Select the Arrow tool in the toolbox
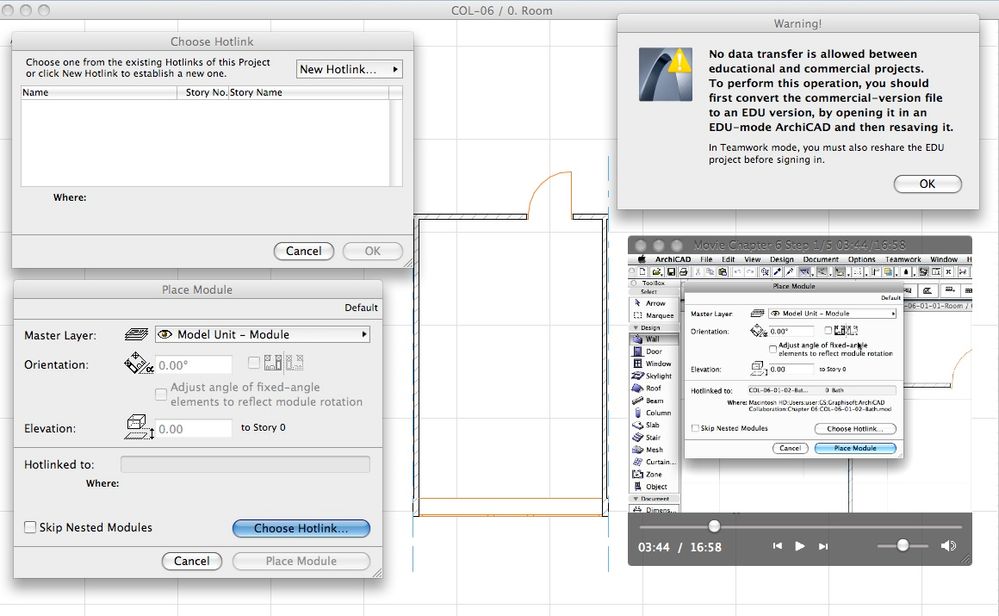Viewport: 999px width, 616px height. click(x=653, y=303)
